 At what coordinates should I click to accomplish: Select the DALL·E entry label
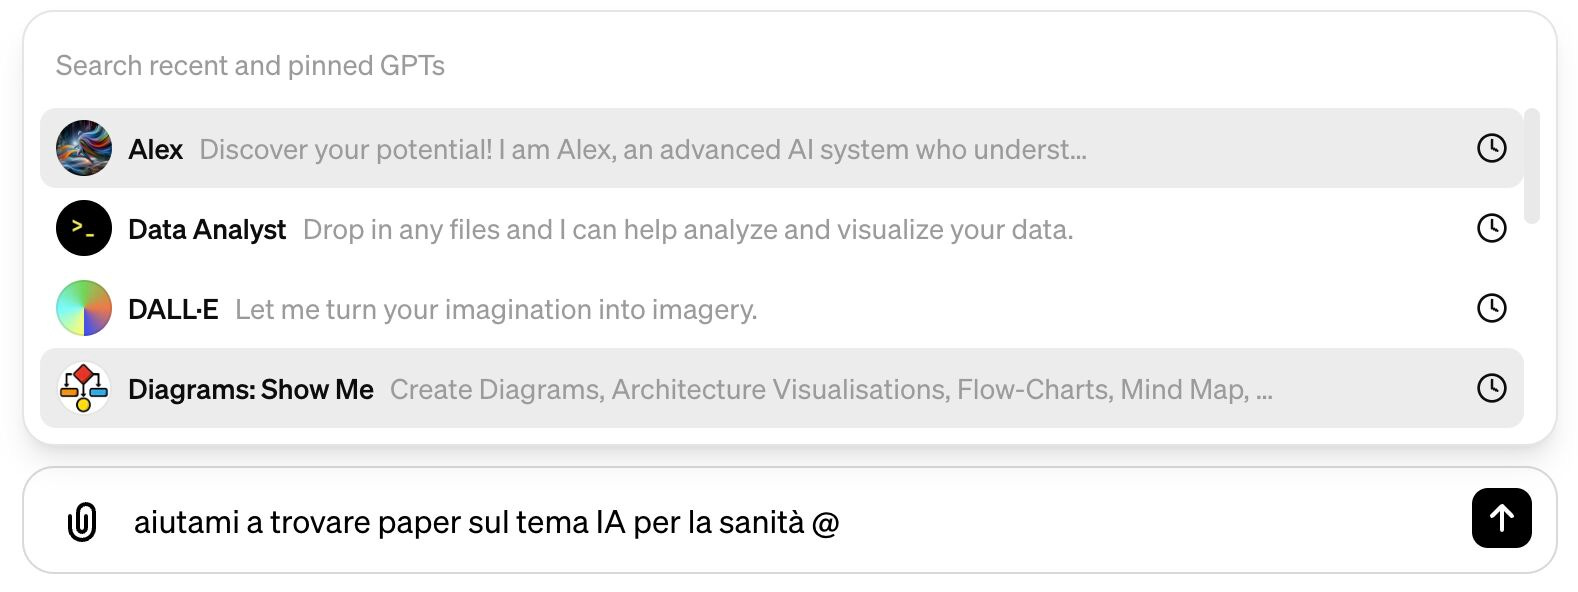173,309
